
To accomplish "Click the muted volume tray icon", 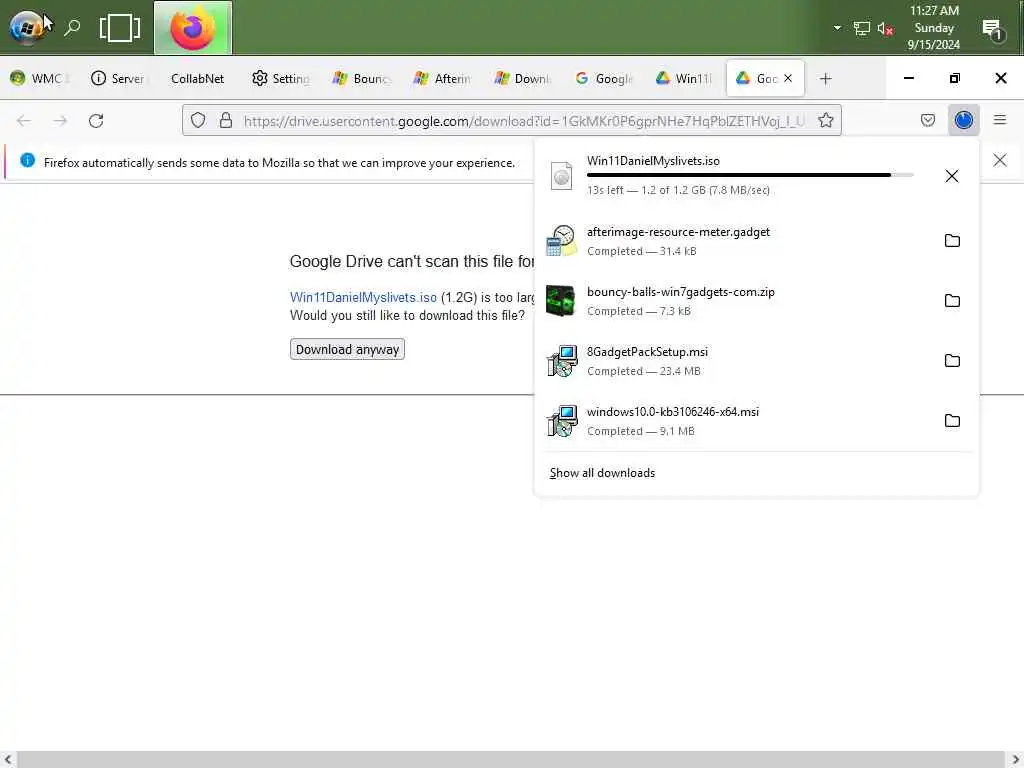I will click(x=885, y=28).
